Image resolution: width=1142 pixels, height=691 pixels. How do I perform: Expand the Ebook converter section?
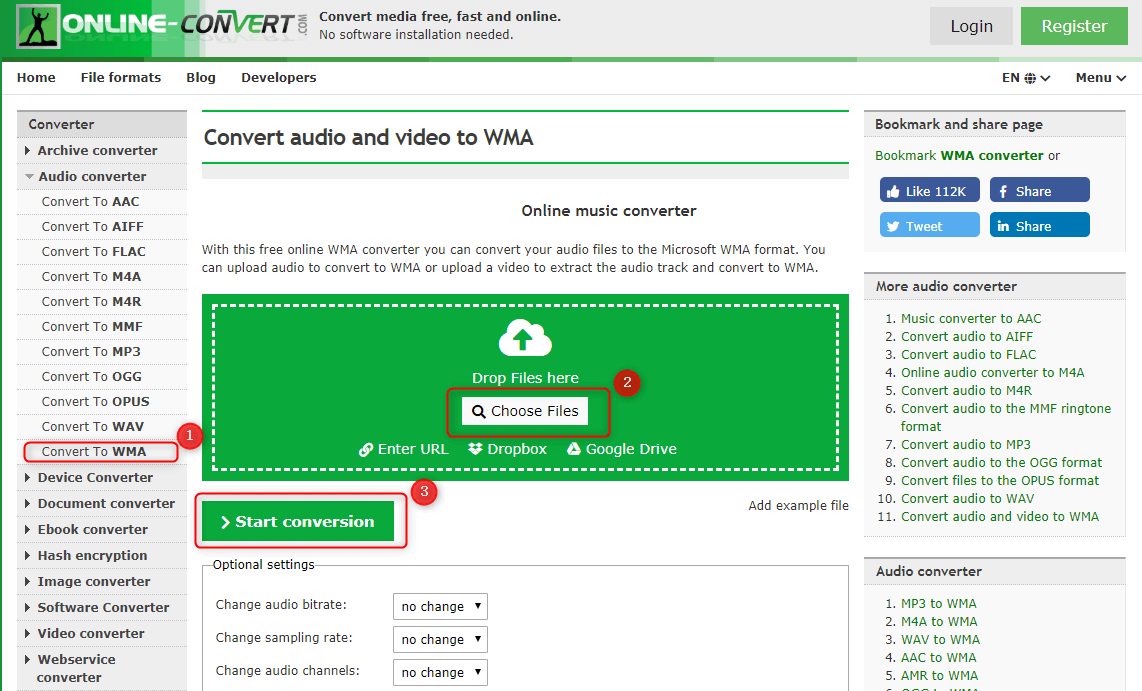[x=102, y=530]
